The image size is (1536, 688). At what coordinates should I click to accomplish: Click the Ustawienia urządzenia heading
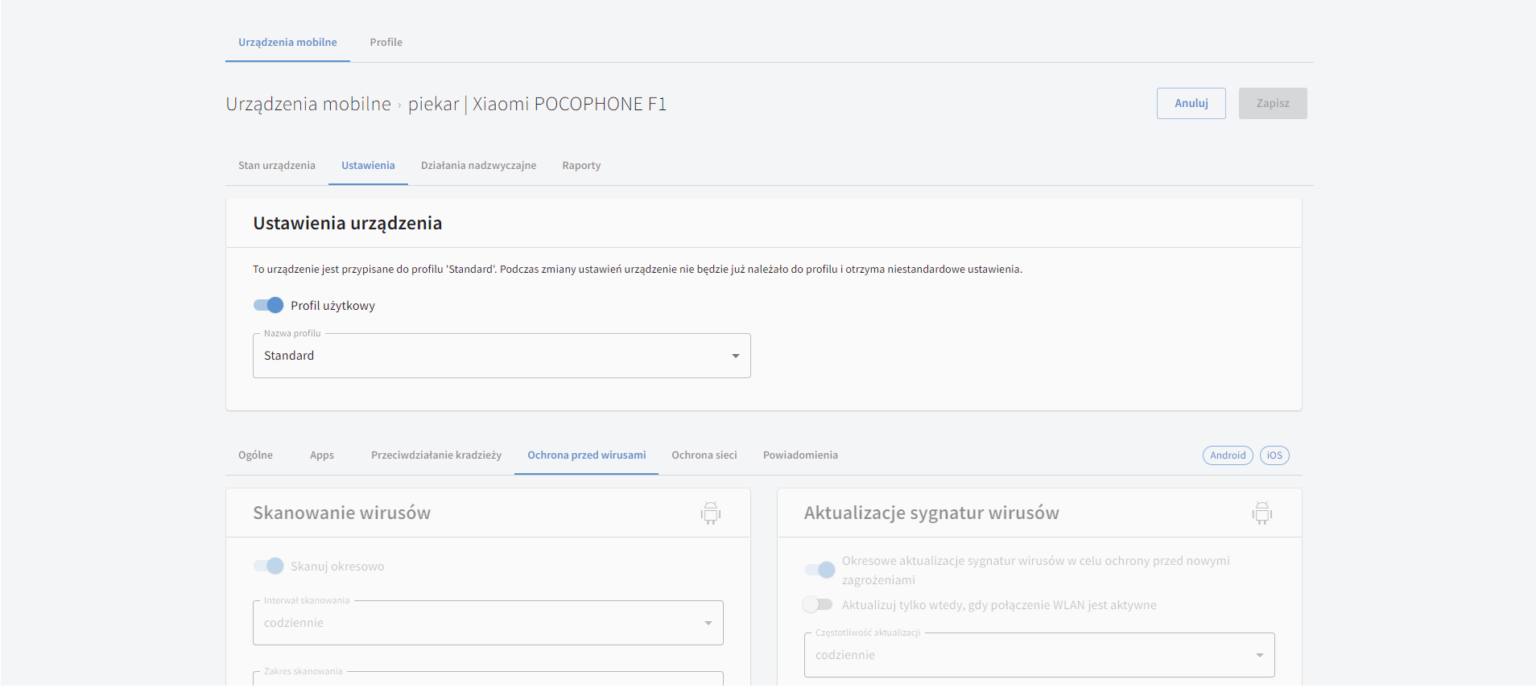pos(347,223)
